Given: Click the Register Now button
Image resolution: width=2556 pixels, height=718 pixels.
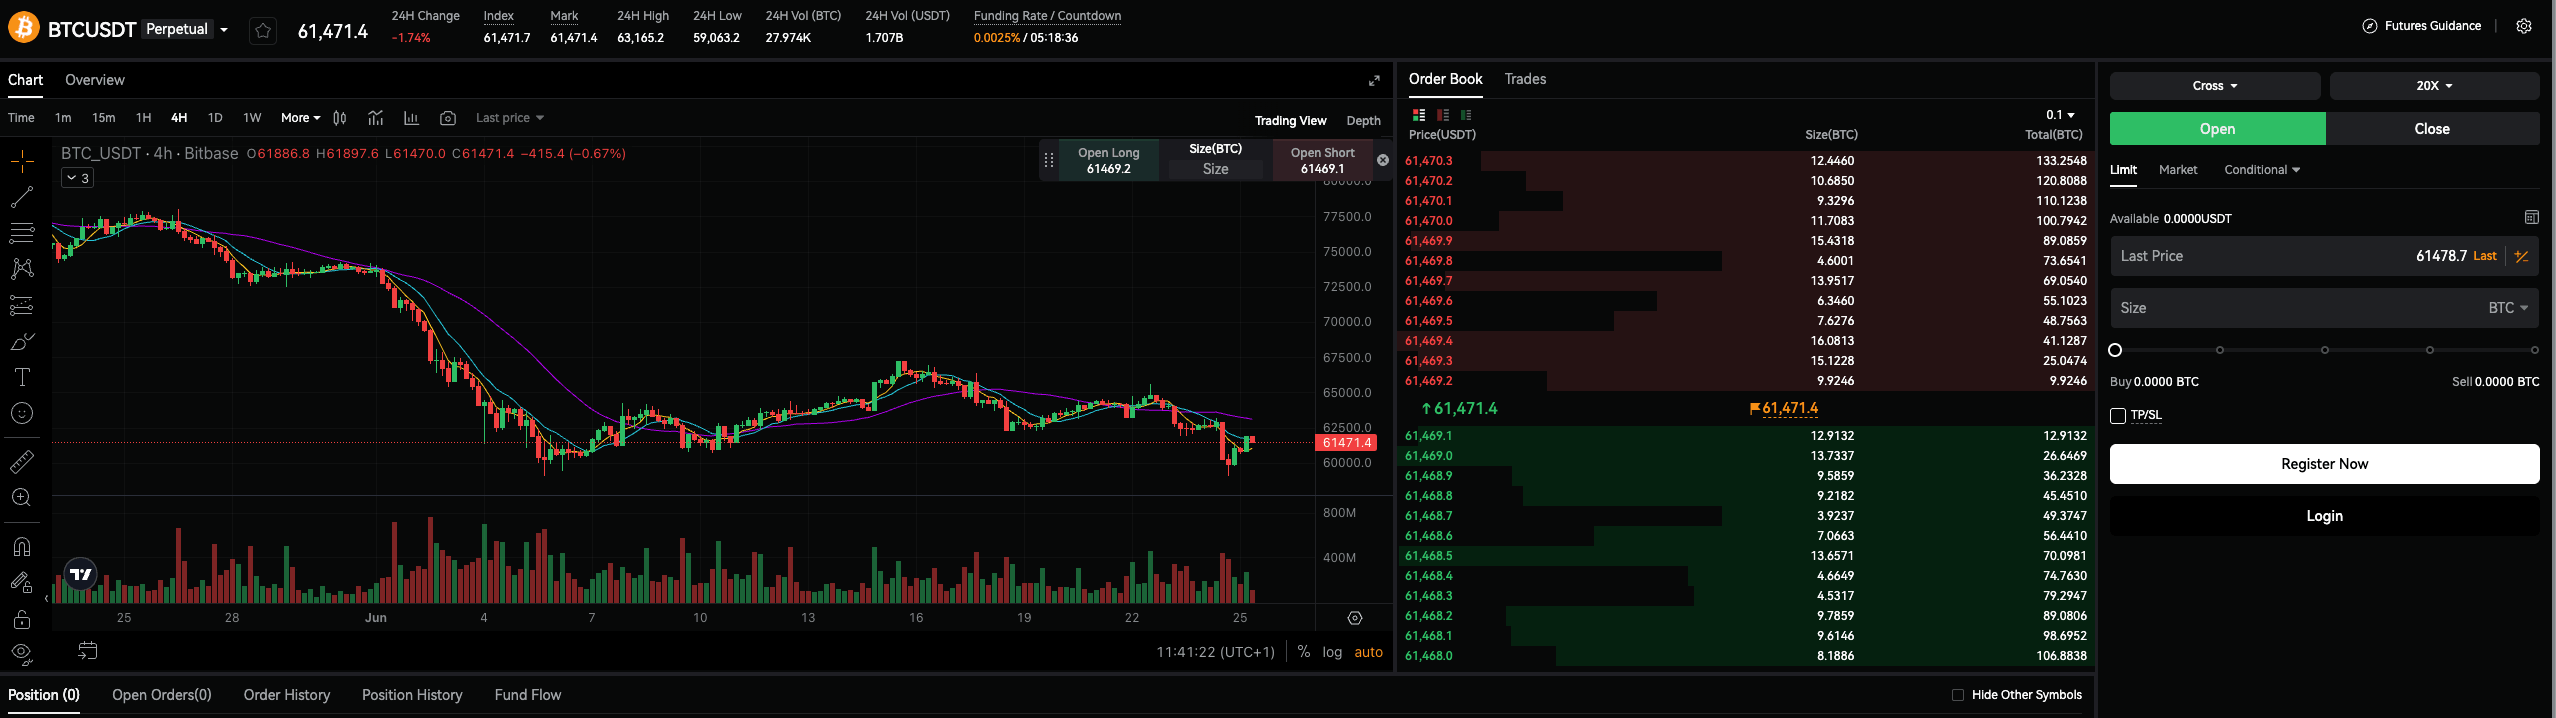Looking at the screenshot, I should [2324, 464].
